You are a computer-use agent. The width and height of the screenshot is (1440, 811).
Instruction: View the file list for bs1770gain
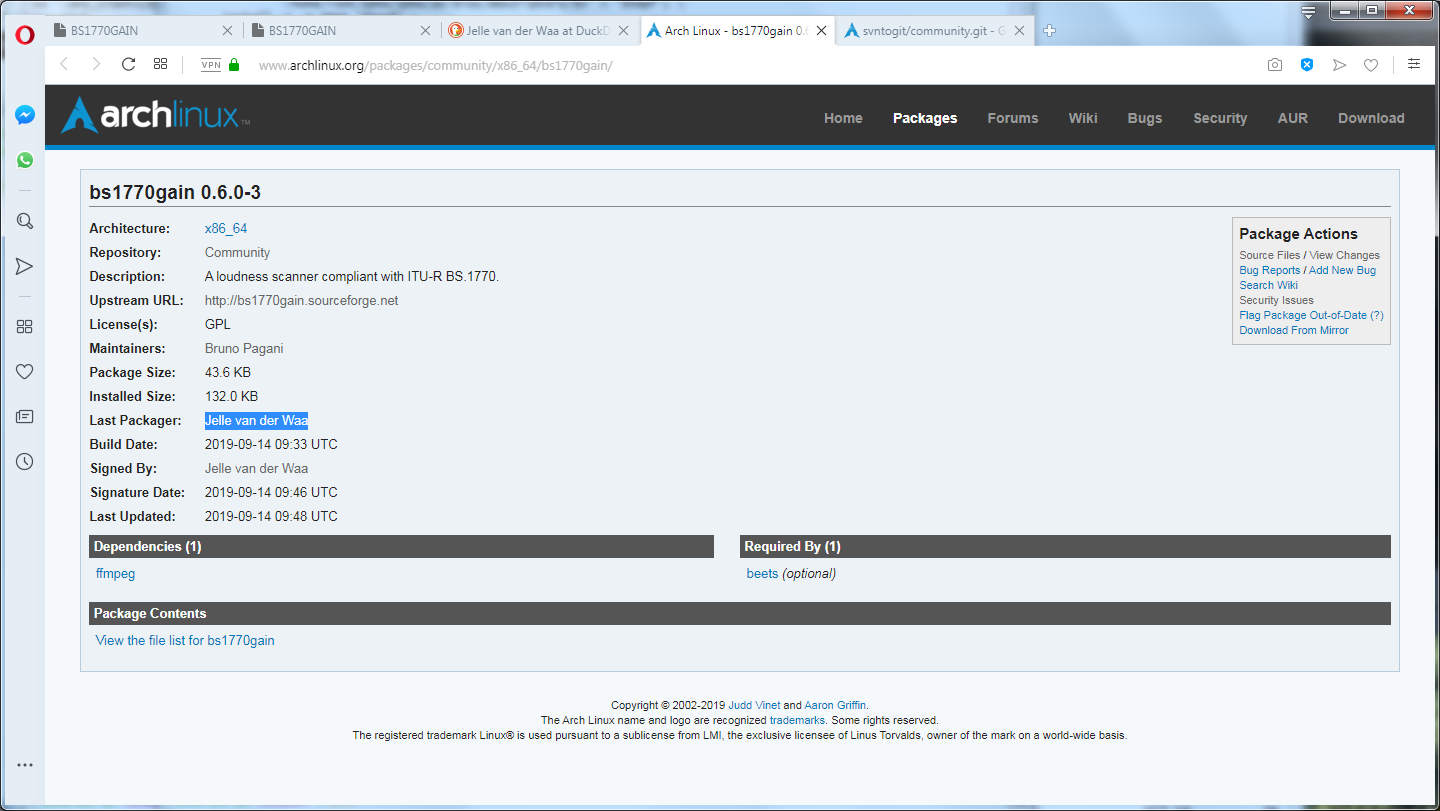click(x=185, y=641)
